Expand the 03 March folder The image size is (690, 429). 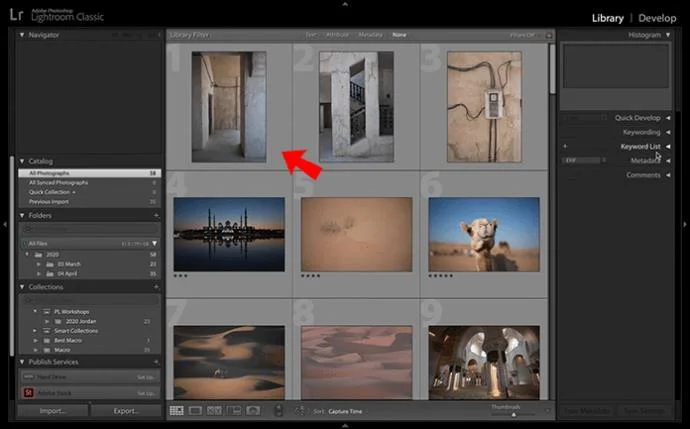pos(37,263)
